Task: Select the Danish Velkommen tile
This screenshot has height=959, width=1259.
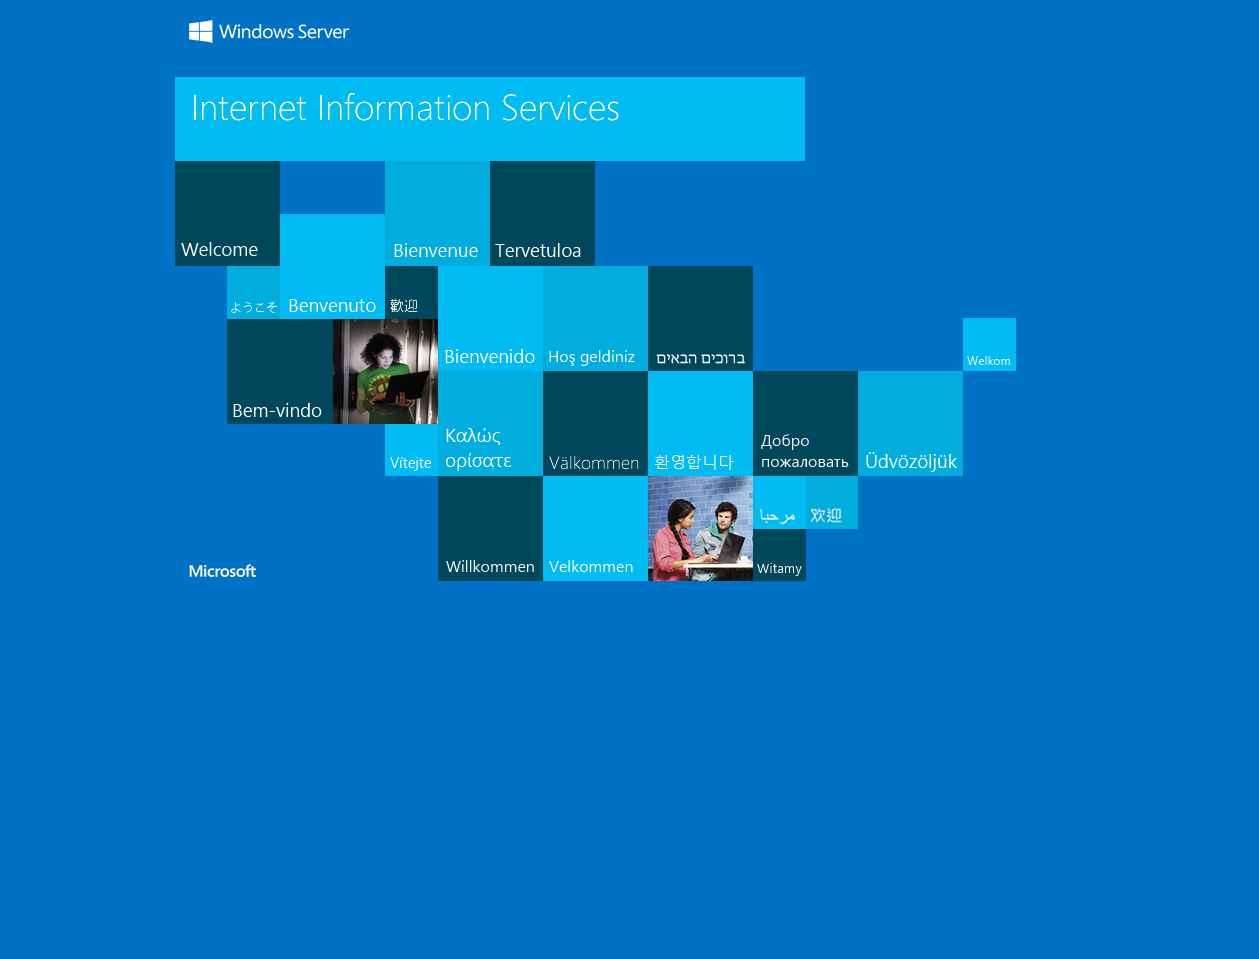Action: (x=595, y=528)
